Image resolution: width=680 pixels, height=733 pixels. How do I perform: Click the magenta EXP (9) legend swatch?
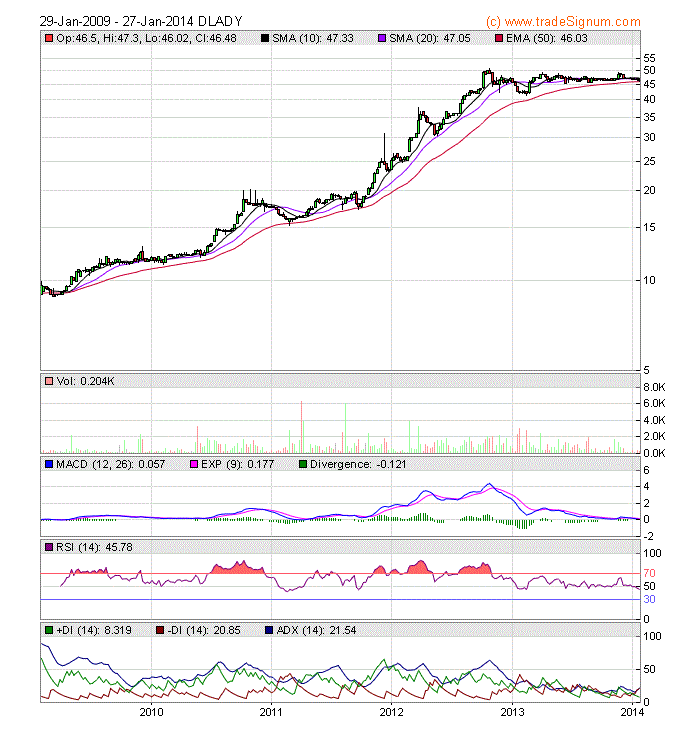pyautogui.click(x=194, y=464)
